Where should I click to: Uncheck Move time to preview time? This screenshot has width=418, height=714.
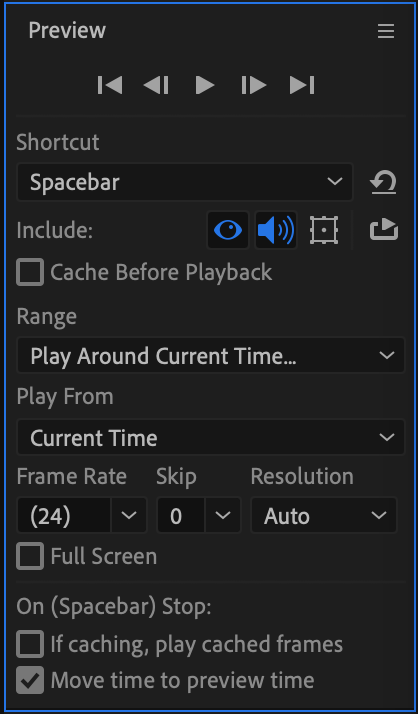pos(30,680)
